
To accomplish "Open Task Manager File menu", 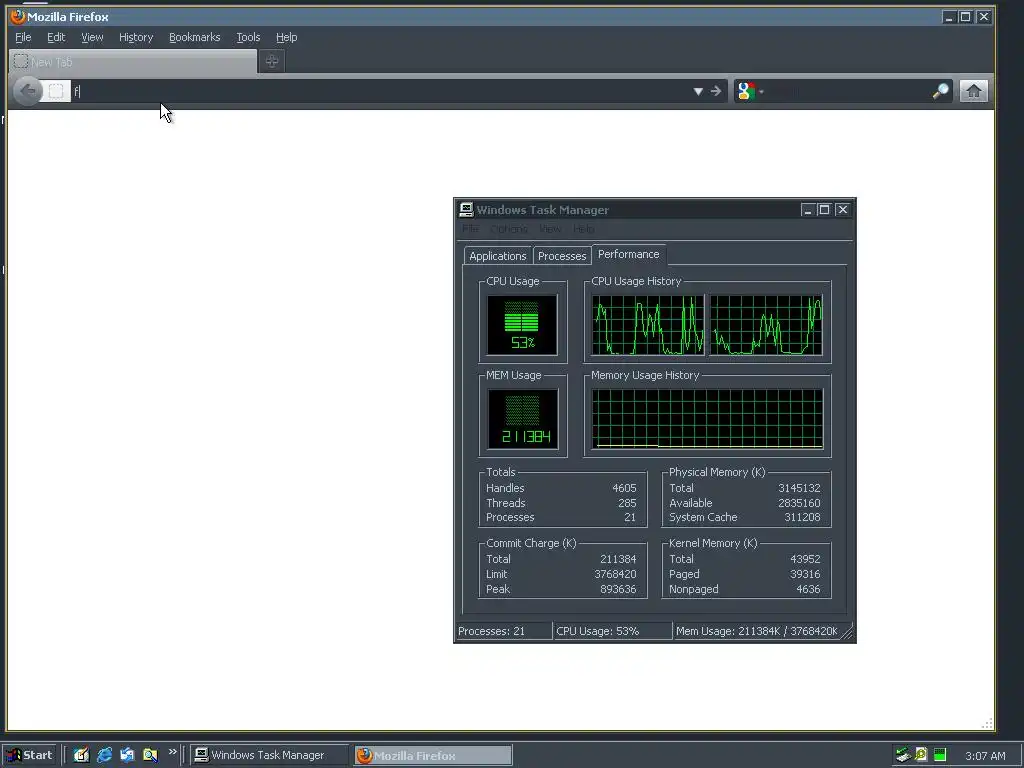I will 470,229.
